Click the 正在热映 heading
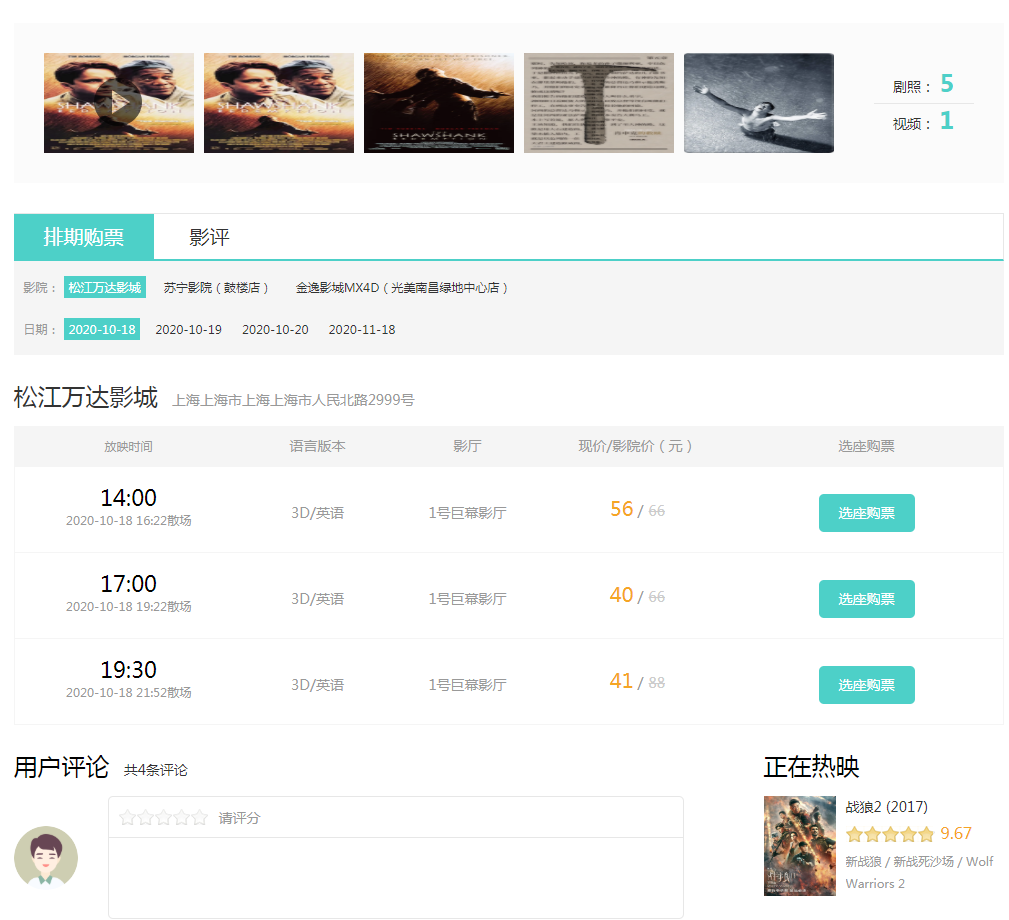Screen dimensions: 1009x920 pos(811,767)
